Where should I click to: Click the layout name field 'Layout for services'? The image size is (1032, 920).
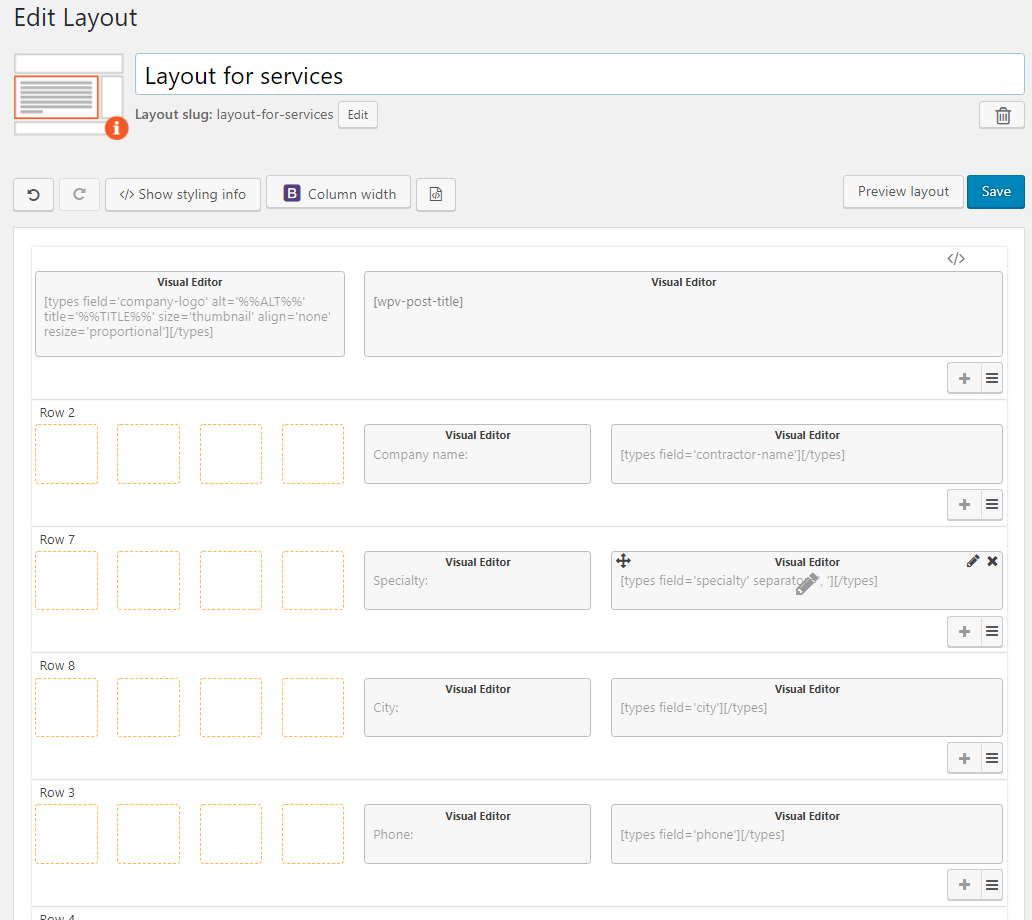[580, 74]
